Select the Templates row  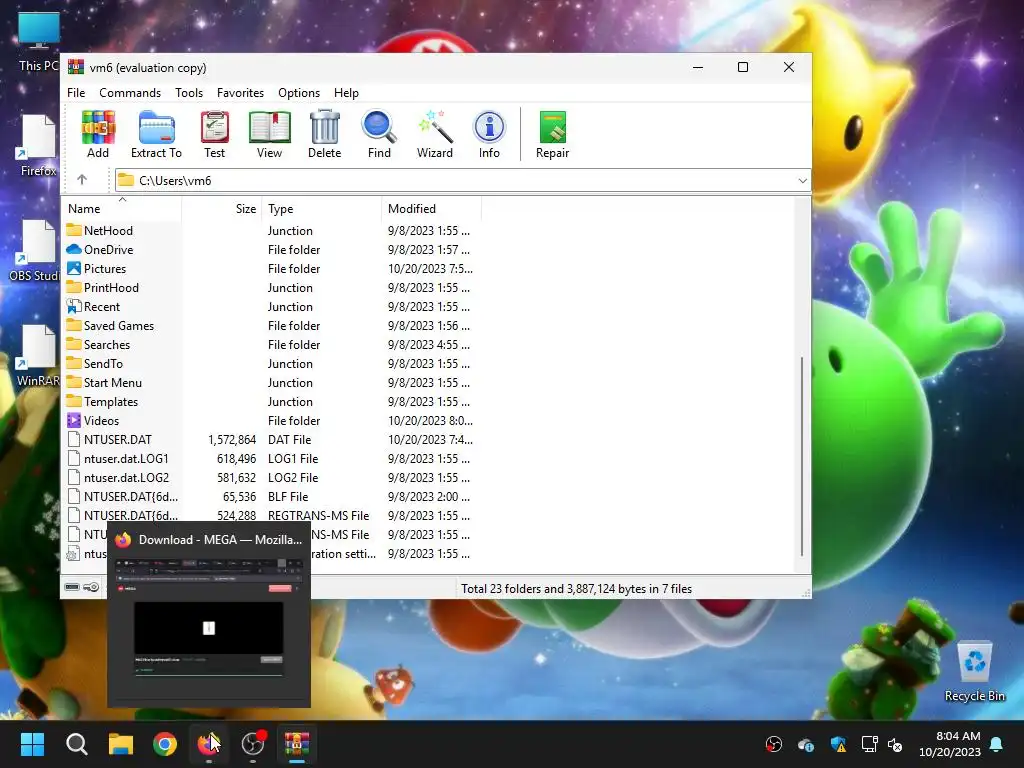269,401
